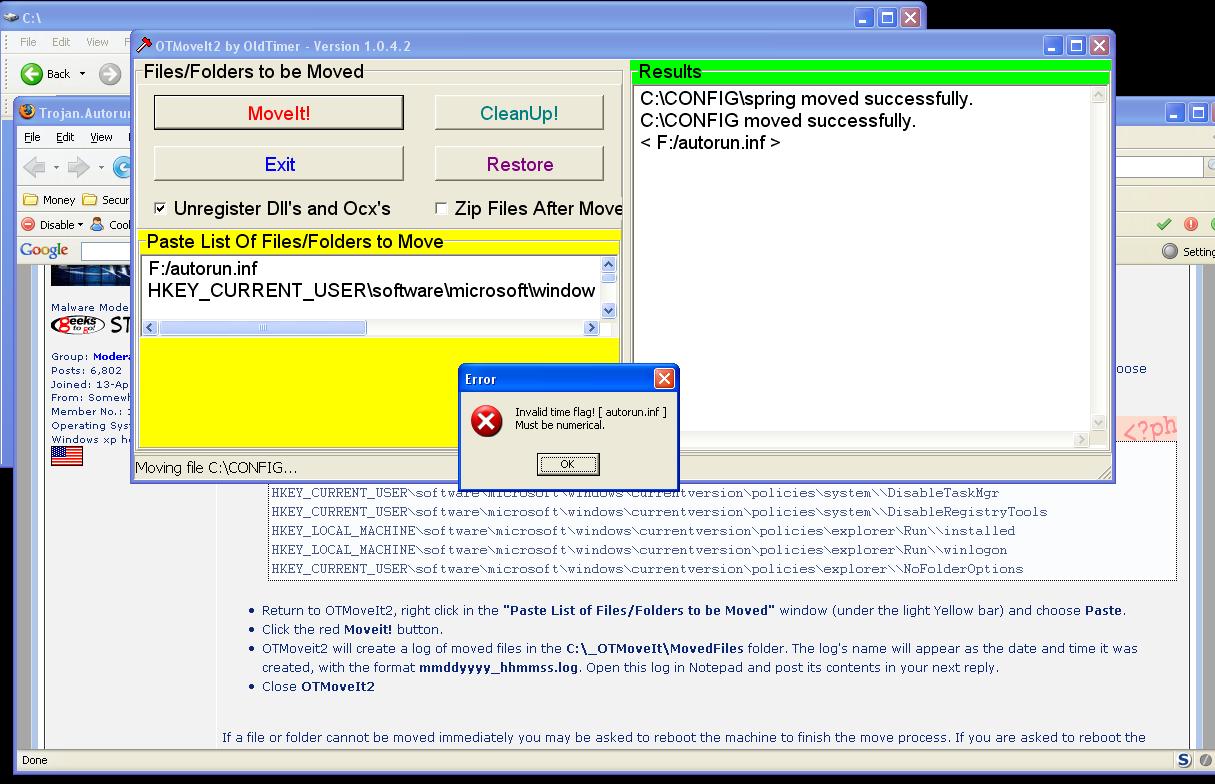Click the red MoveIt! button
This screenshot has width=1215, height=784.
coord(279,113)
